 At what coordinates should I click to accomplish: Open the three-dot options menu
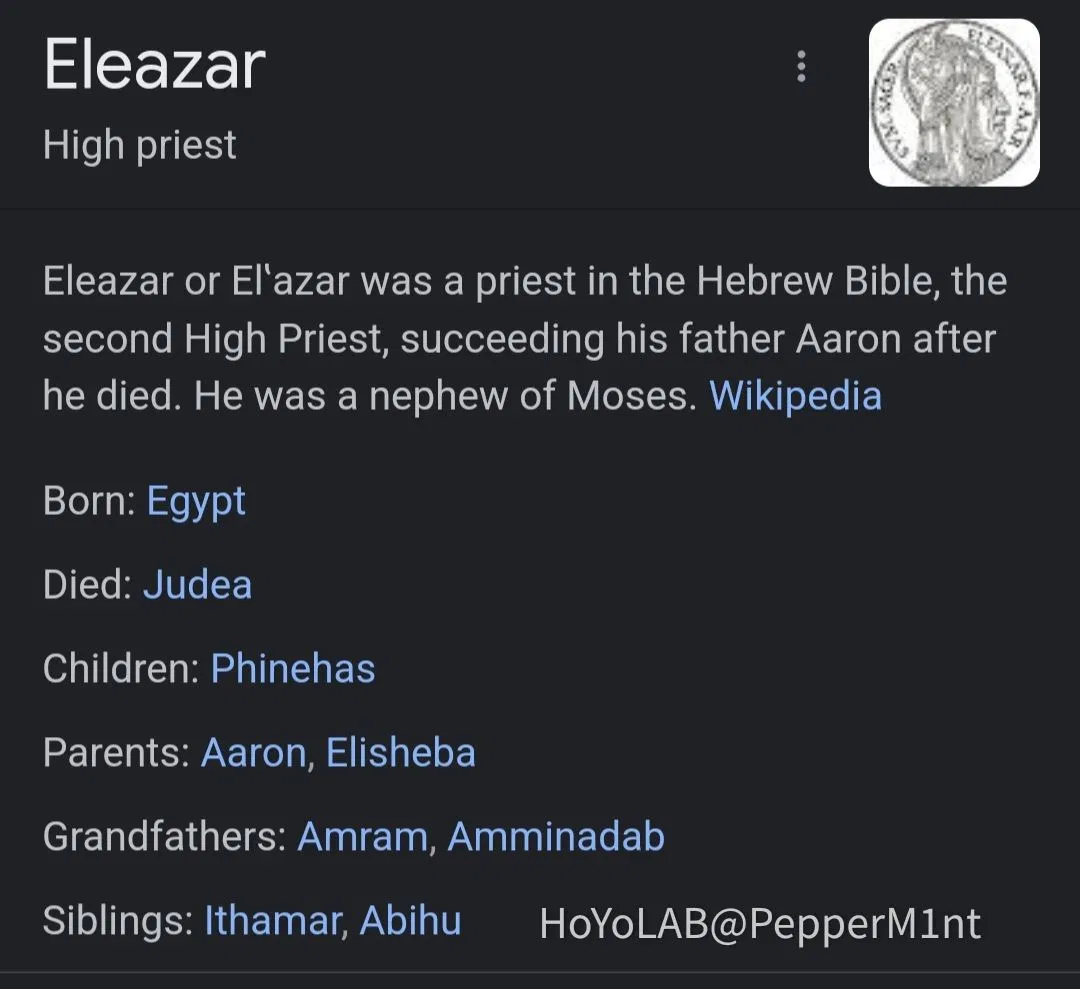pos(800,66)
